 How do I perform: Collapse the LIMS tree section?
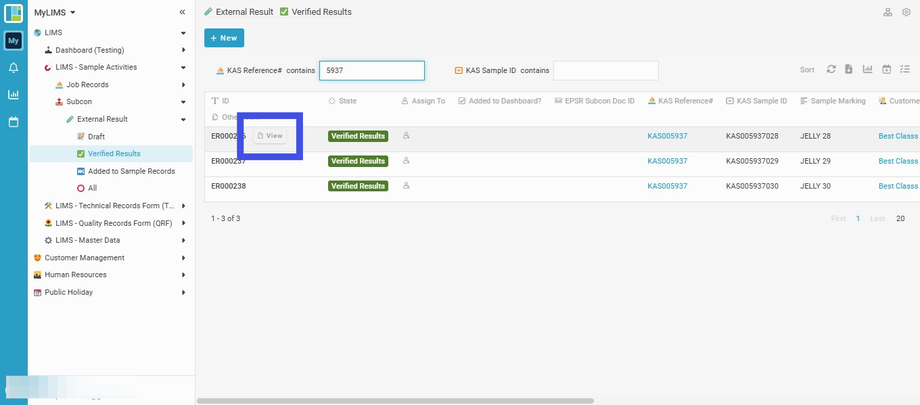click(184, 33)
